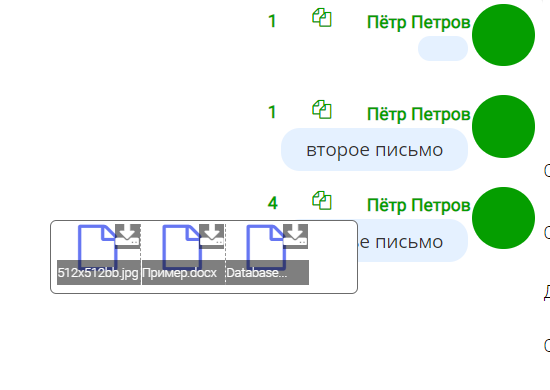Open the Пётр Петров name on the third message
Image resolution: width=550 pixels, height=390 pixels.
418,205
